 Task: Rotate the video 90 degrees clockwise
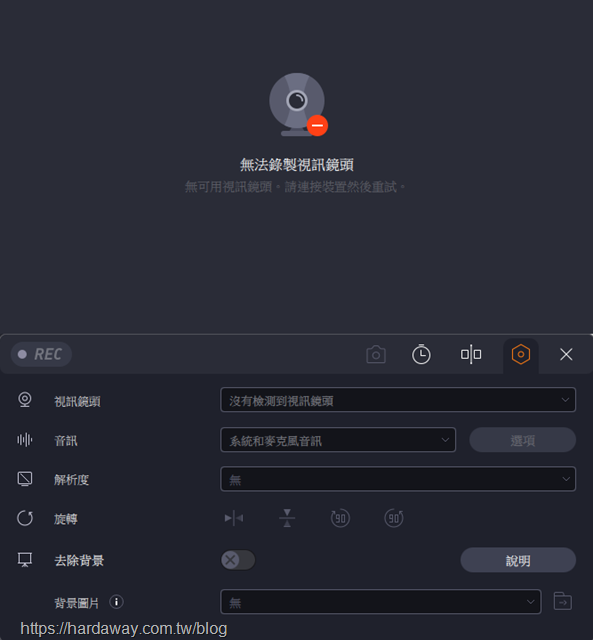(x=394, y=518)
